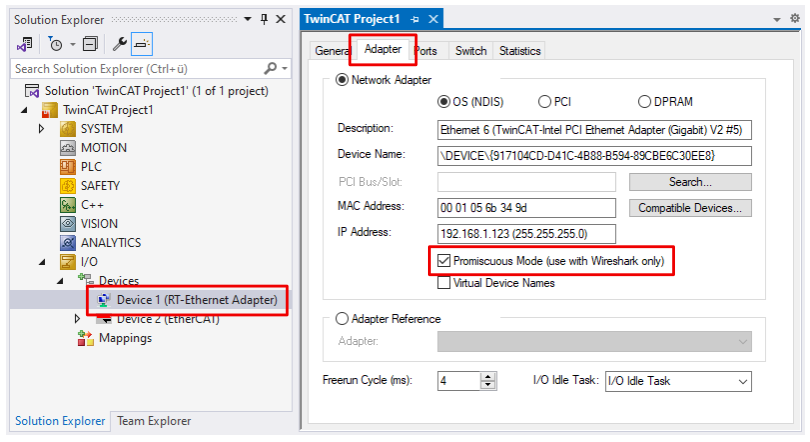Select the C++ node icon
Image resolution: width=810 pixels, height=442 pixels.
pos(68,205)
